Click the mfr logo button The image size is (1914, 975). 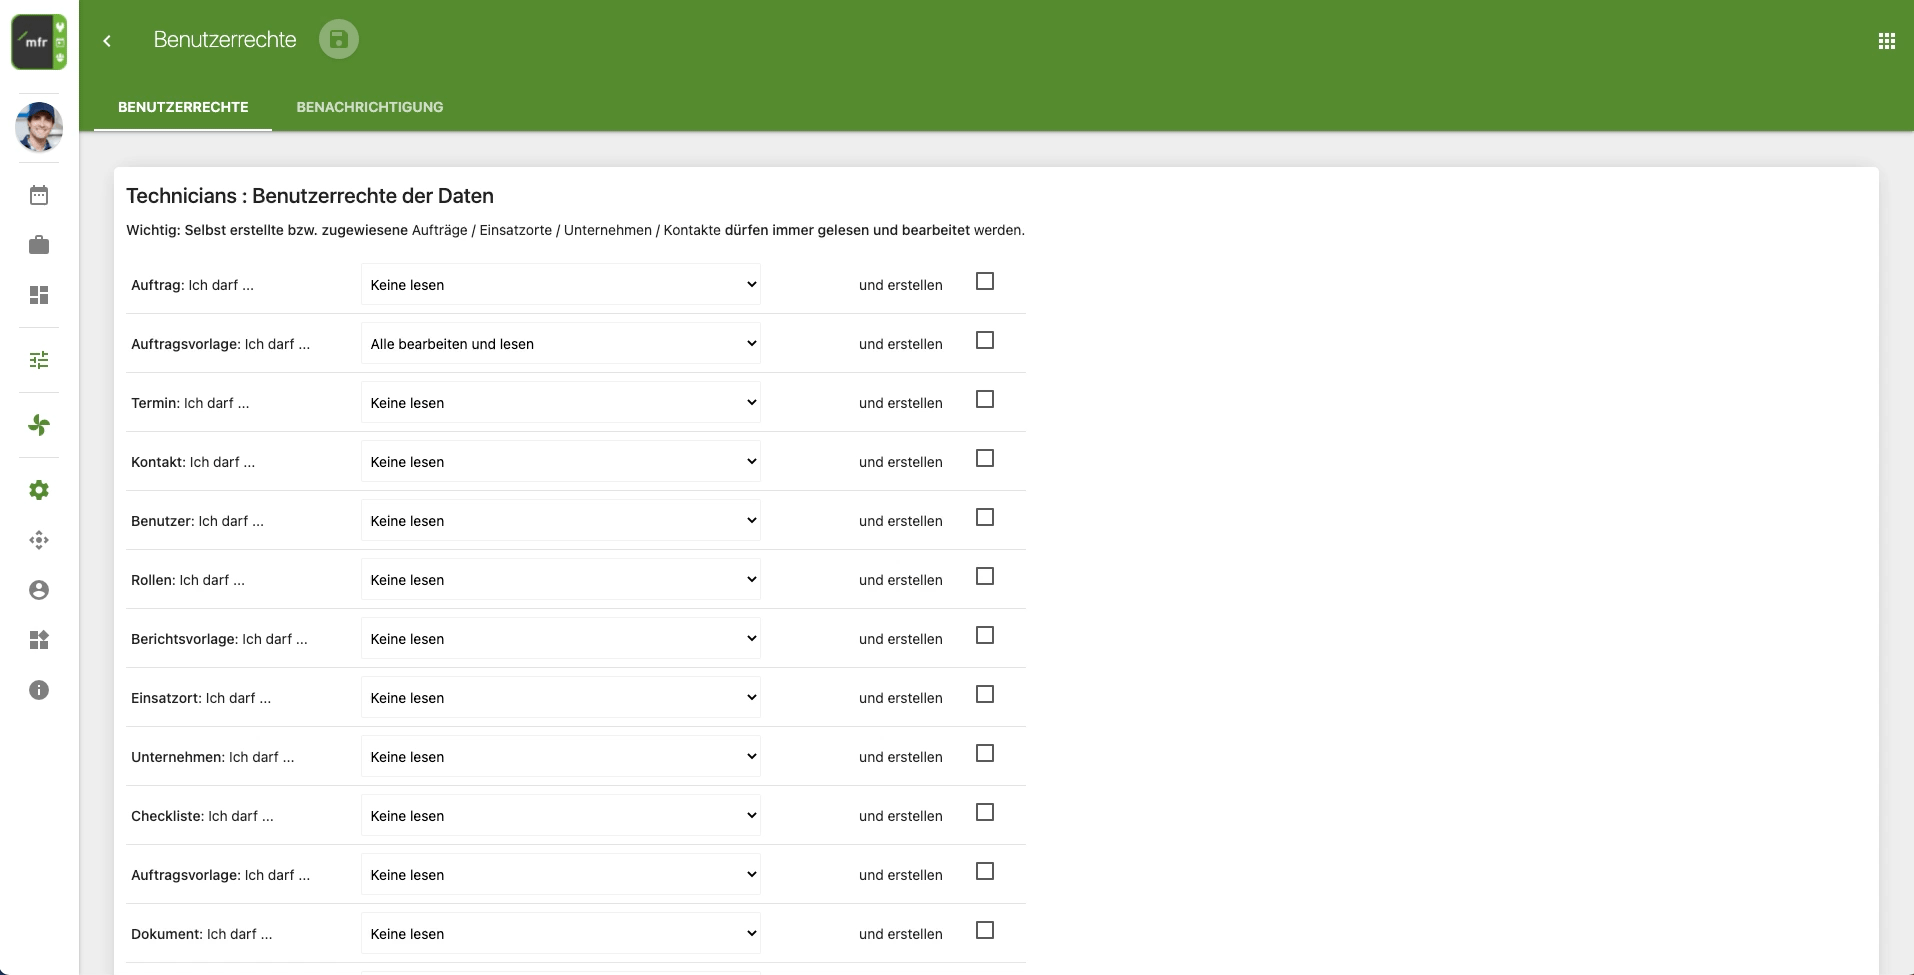point(39,42)
